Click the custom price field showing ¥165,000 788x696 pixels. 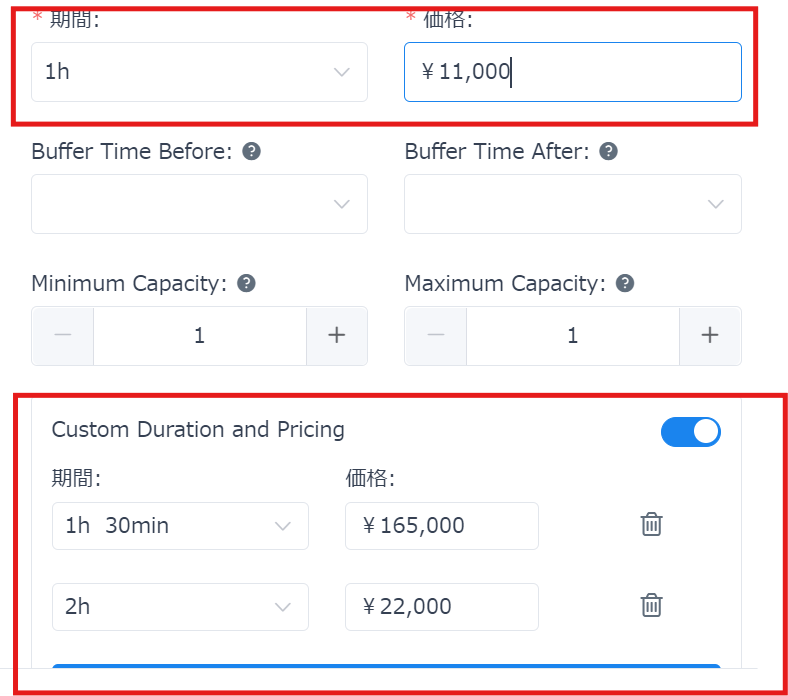click(x=441, y=526)
